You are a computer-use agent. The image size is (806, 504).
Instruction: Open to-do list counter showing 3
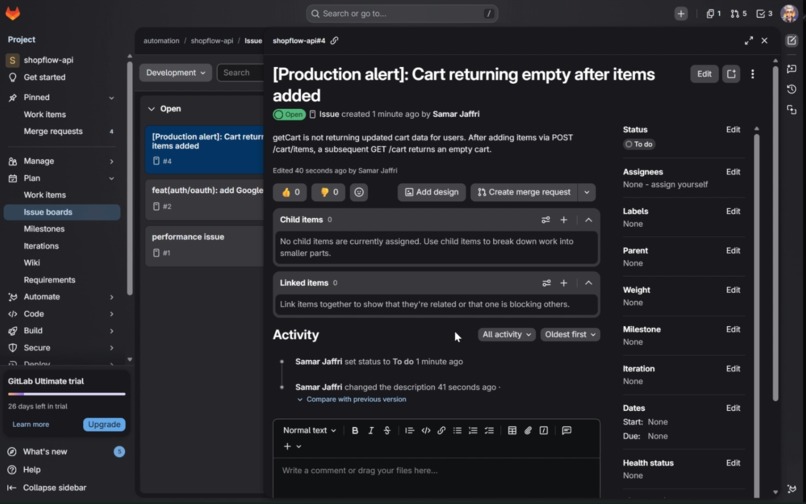coord(764,14)
